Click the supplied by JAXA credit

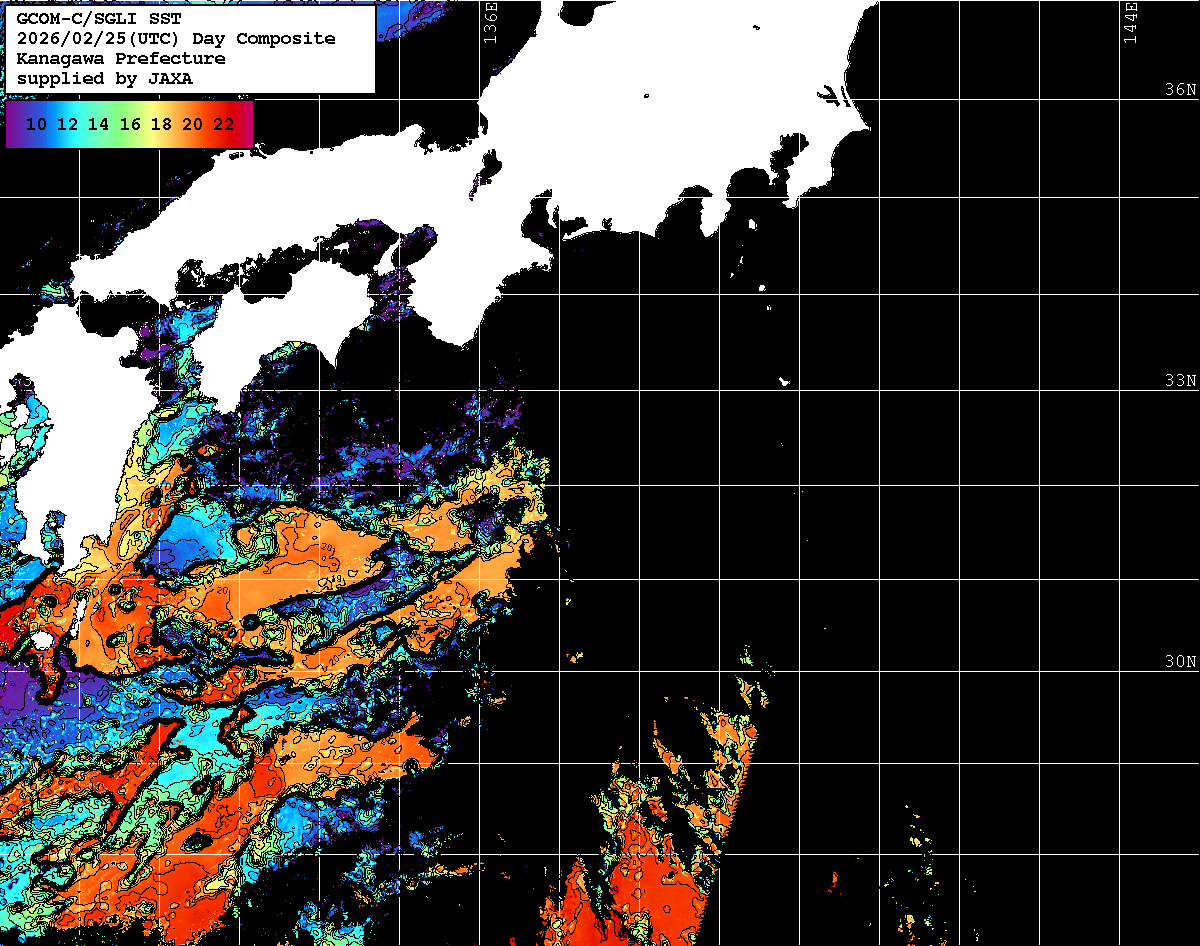pyautogui.click(x=104, y=79)
